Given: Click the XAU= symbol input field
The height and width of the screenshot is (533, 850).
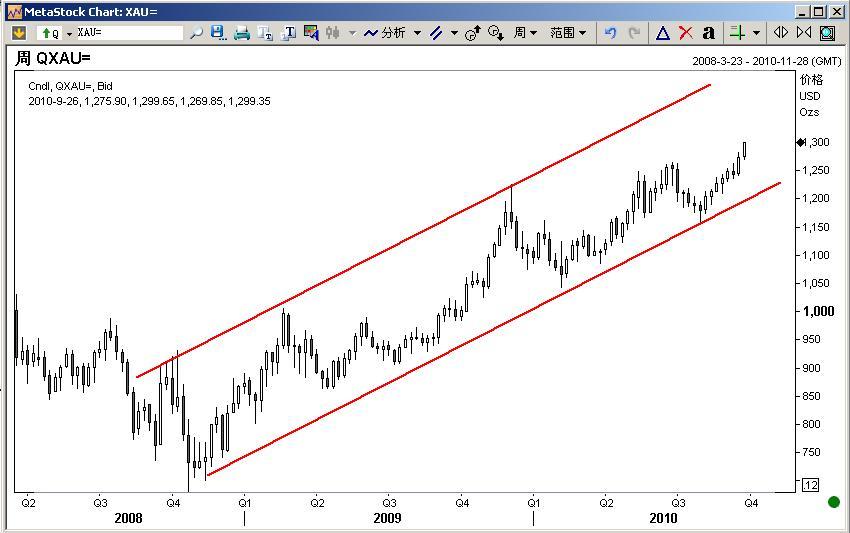Looking at the screenshot, I should [x=128, y=33].
